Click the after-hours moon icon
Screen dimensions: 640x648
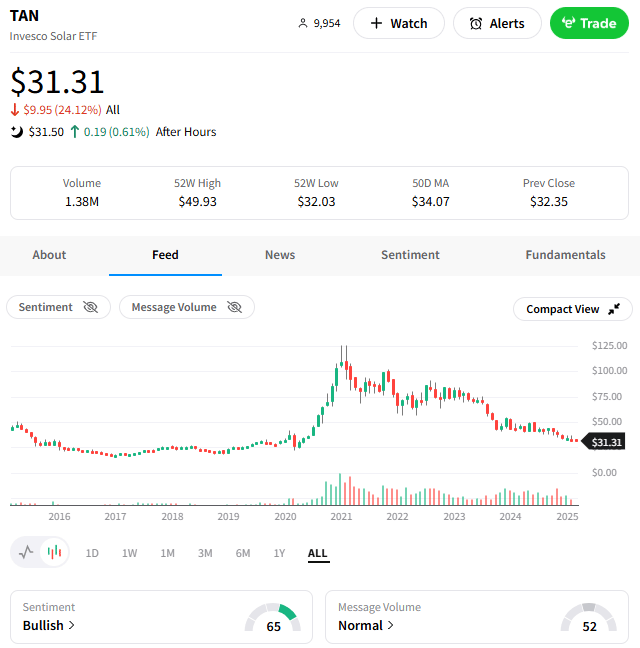tap(17, 132)
